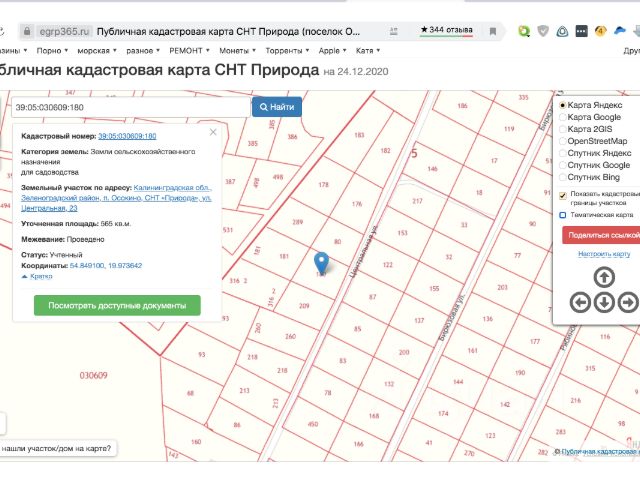Click the pan down arrow on map
Screen dimensions: 640x480
pyautogui.click(x=604, y=302)
